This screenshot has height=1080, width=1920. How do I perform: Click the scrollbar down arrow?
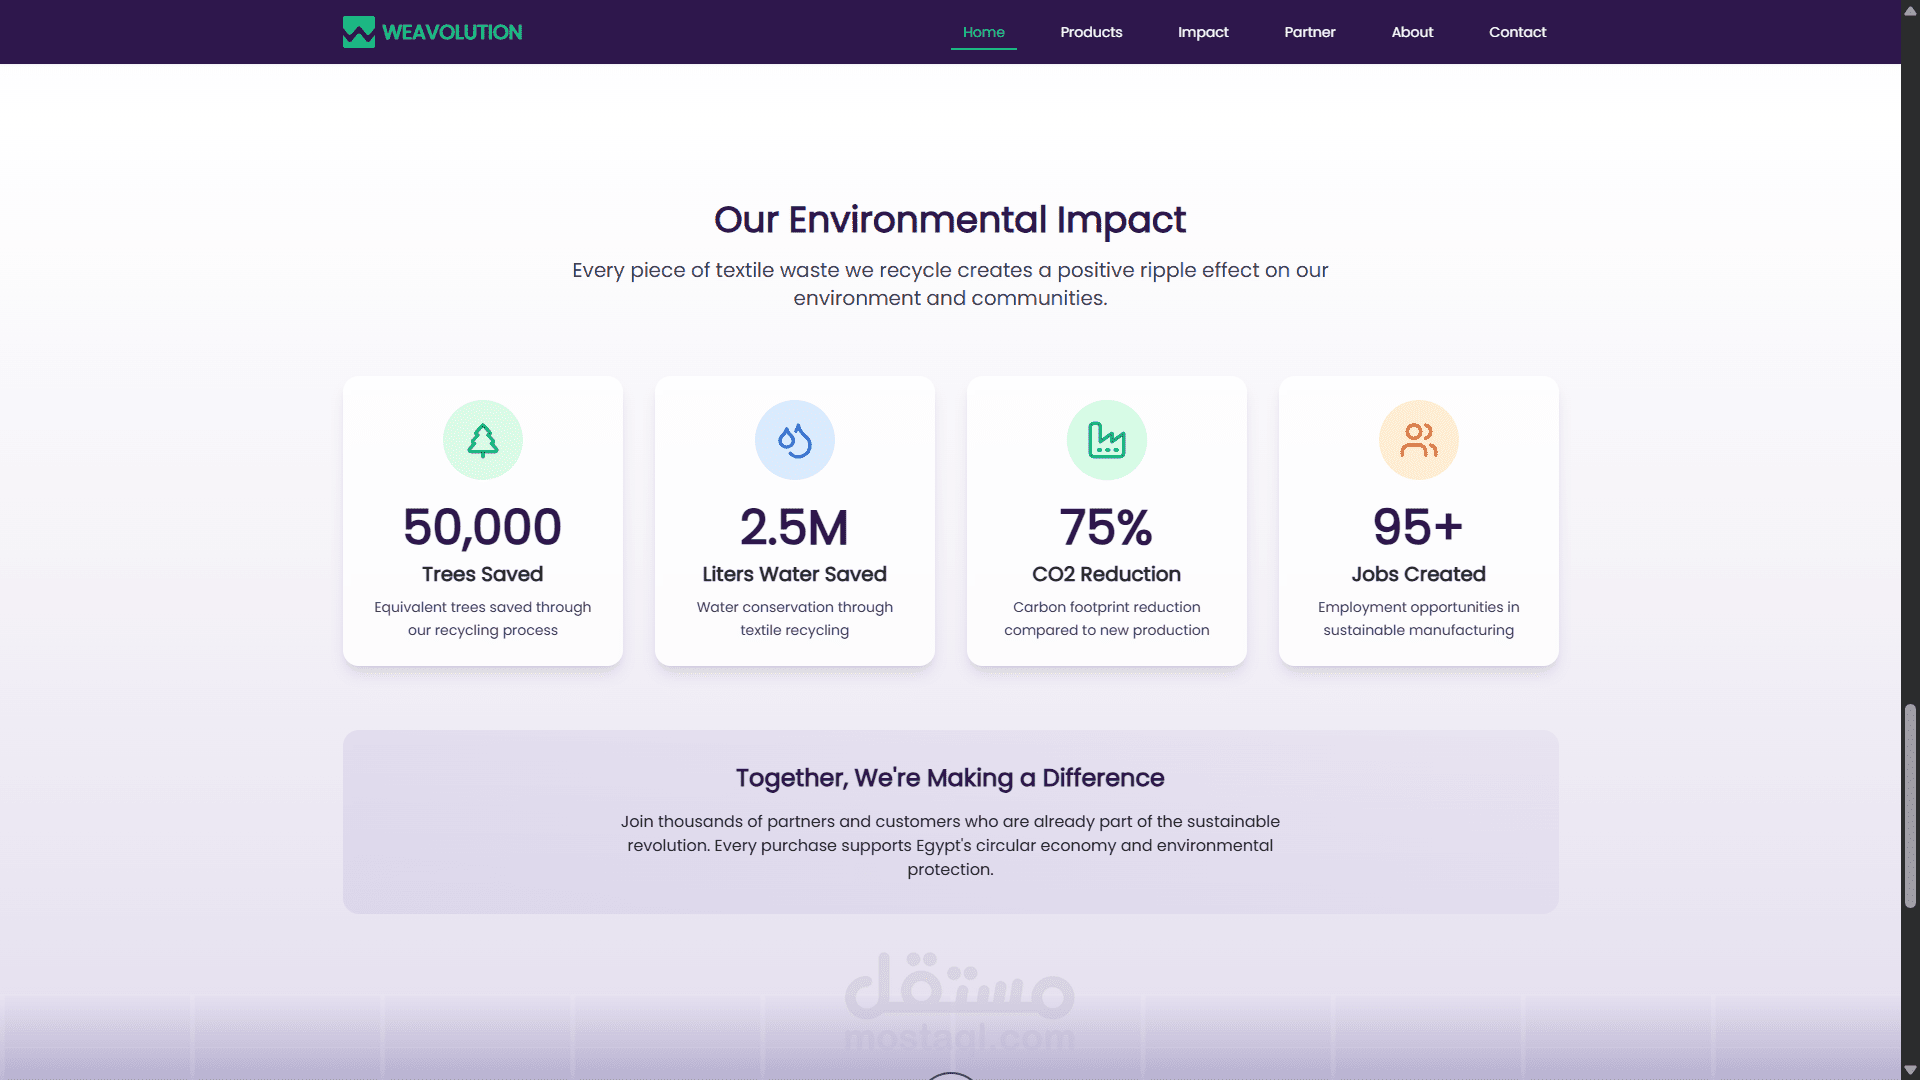1910,1070
